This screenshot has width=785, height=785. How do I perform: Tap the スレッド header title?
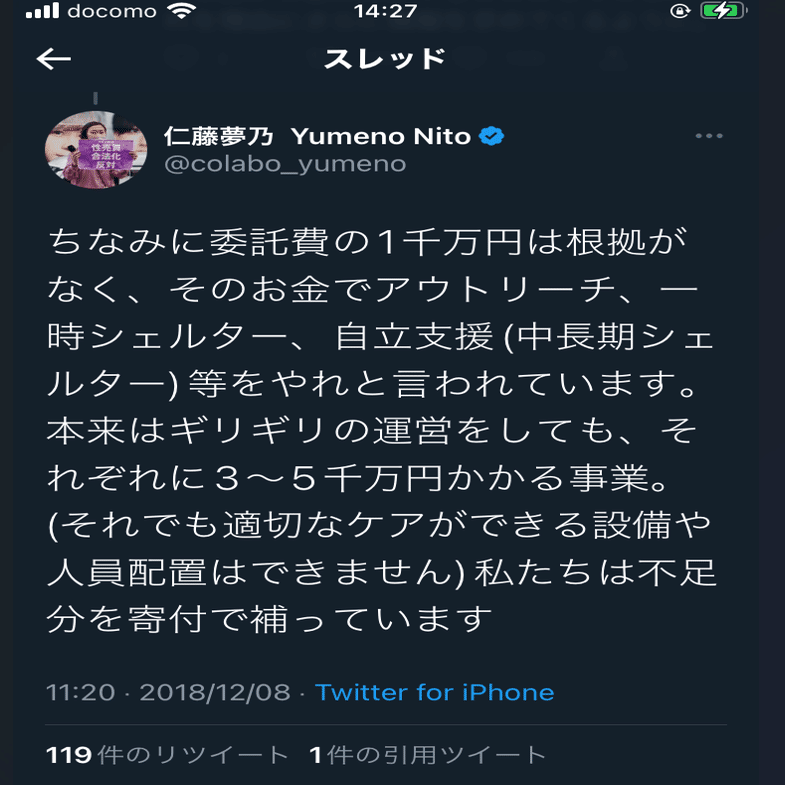pyautogui.click(x=384, y=60)
